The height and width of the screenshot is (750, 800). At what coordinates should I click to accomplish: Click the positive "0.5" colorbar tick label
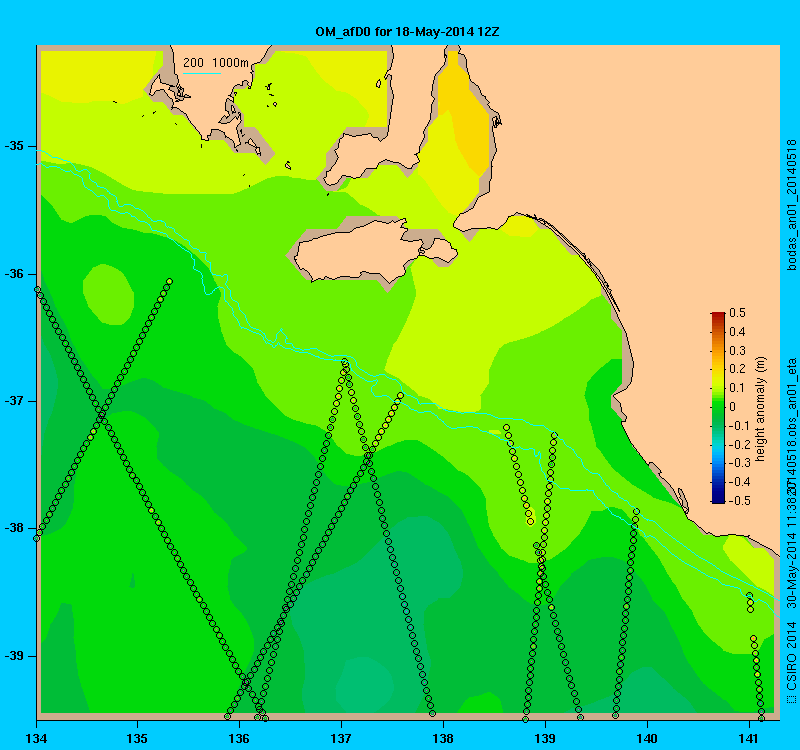tap(738, 313)
